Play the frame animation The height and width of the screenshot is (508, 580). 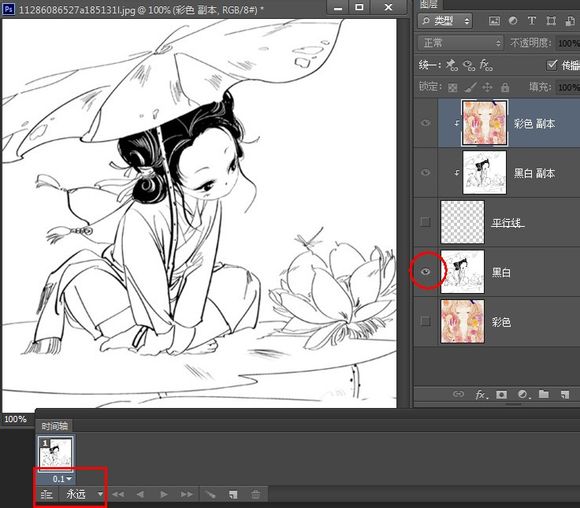point(164,494)
